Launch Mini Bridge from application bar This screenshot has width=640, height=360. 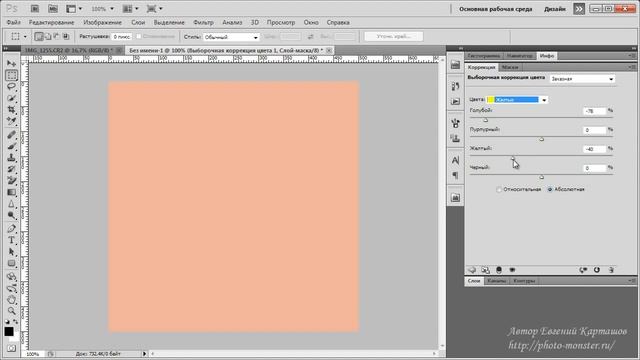pyautogui.click(x=53, y=9)
